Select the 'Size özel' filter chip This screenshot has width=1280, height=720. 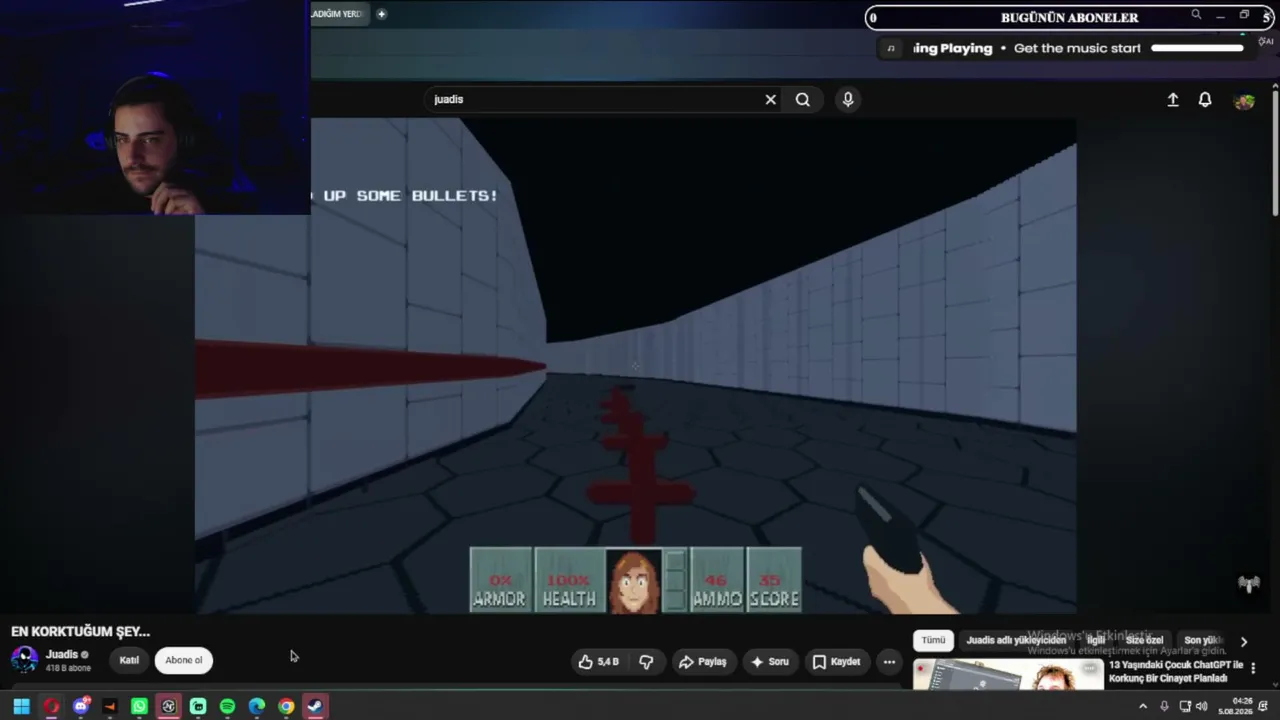tap(1145, 640)
